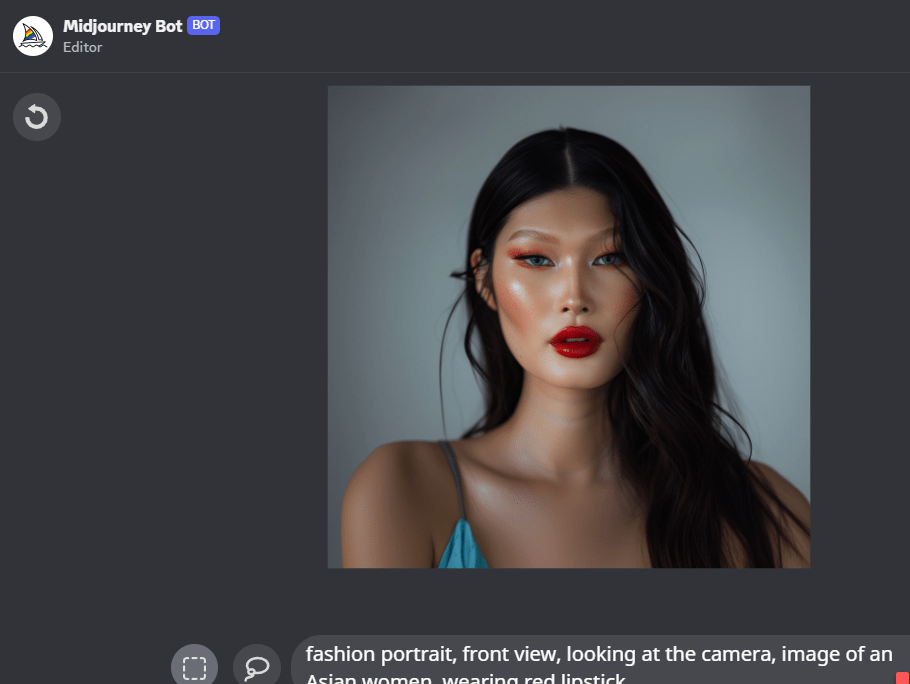The image size is (910, 684).
Task: Click the Midjourney sailboat avatar
Action: click(x=33, y=36)
